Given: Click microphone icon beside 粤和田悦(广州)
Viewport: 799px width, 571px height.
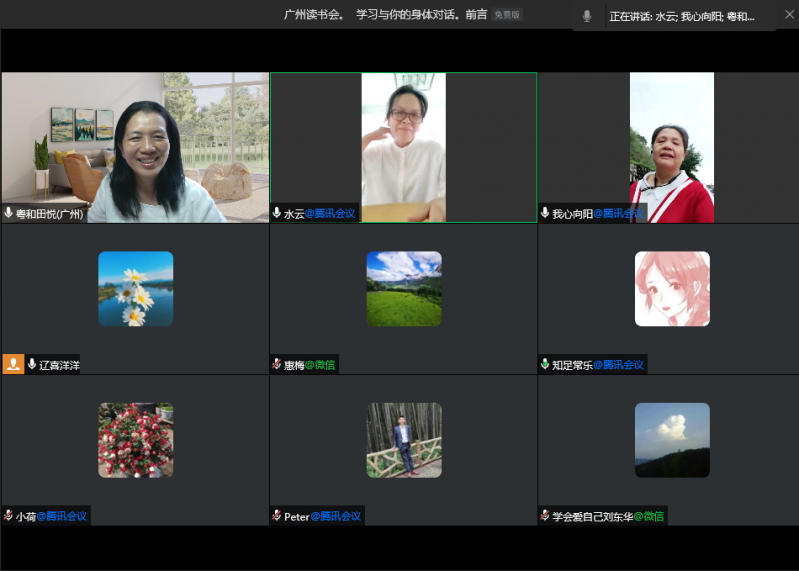Looking at the screenshot, I should click(9, 213).
